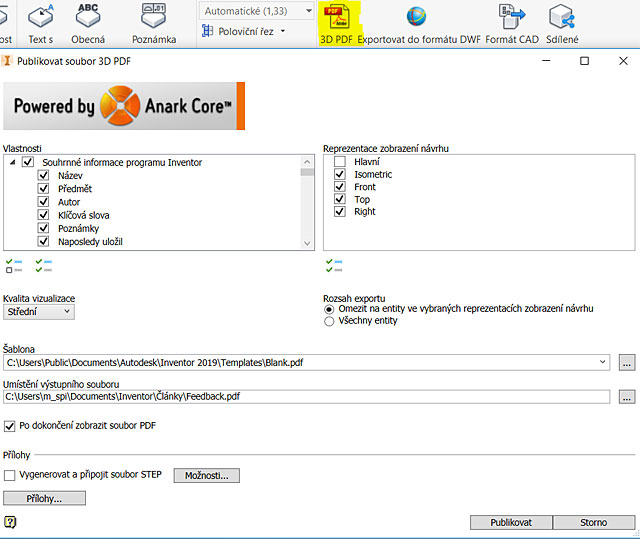Click the Přílohy... attachments button
The height and width of the screenshot is (539, 640).
click(44, 498)
